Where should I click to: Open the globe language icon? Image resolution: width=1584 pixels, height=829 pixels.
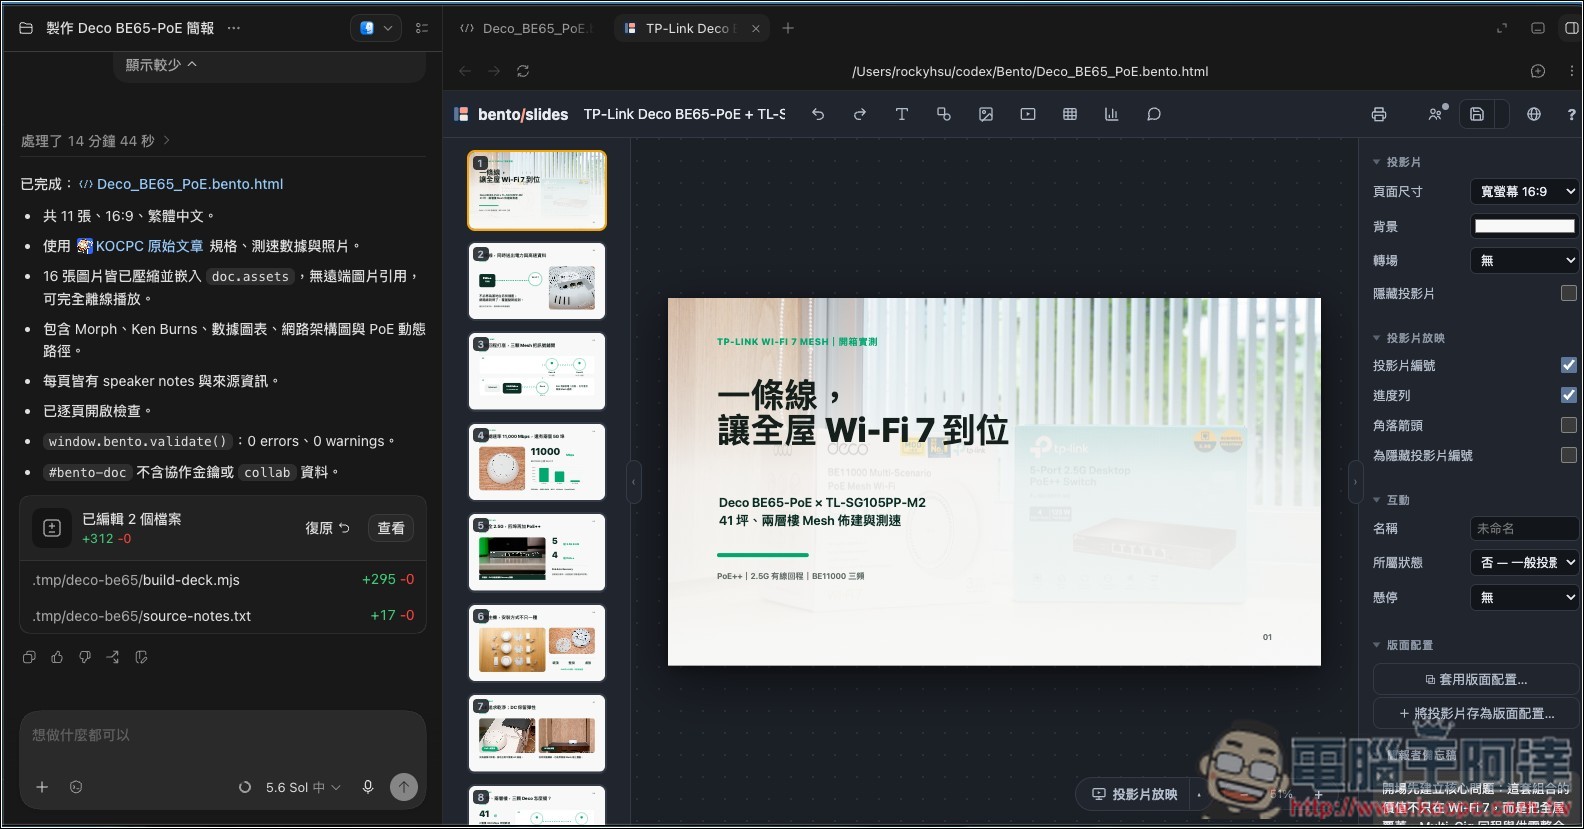[x=1534, y=114]
